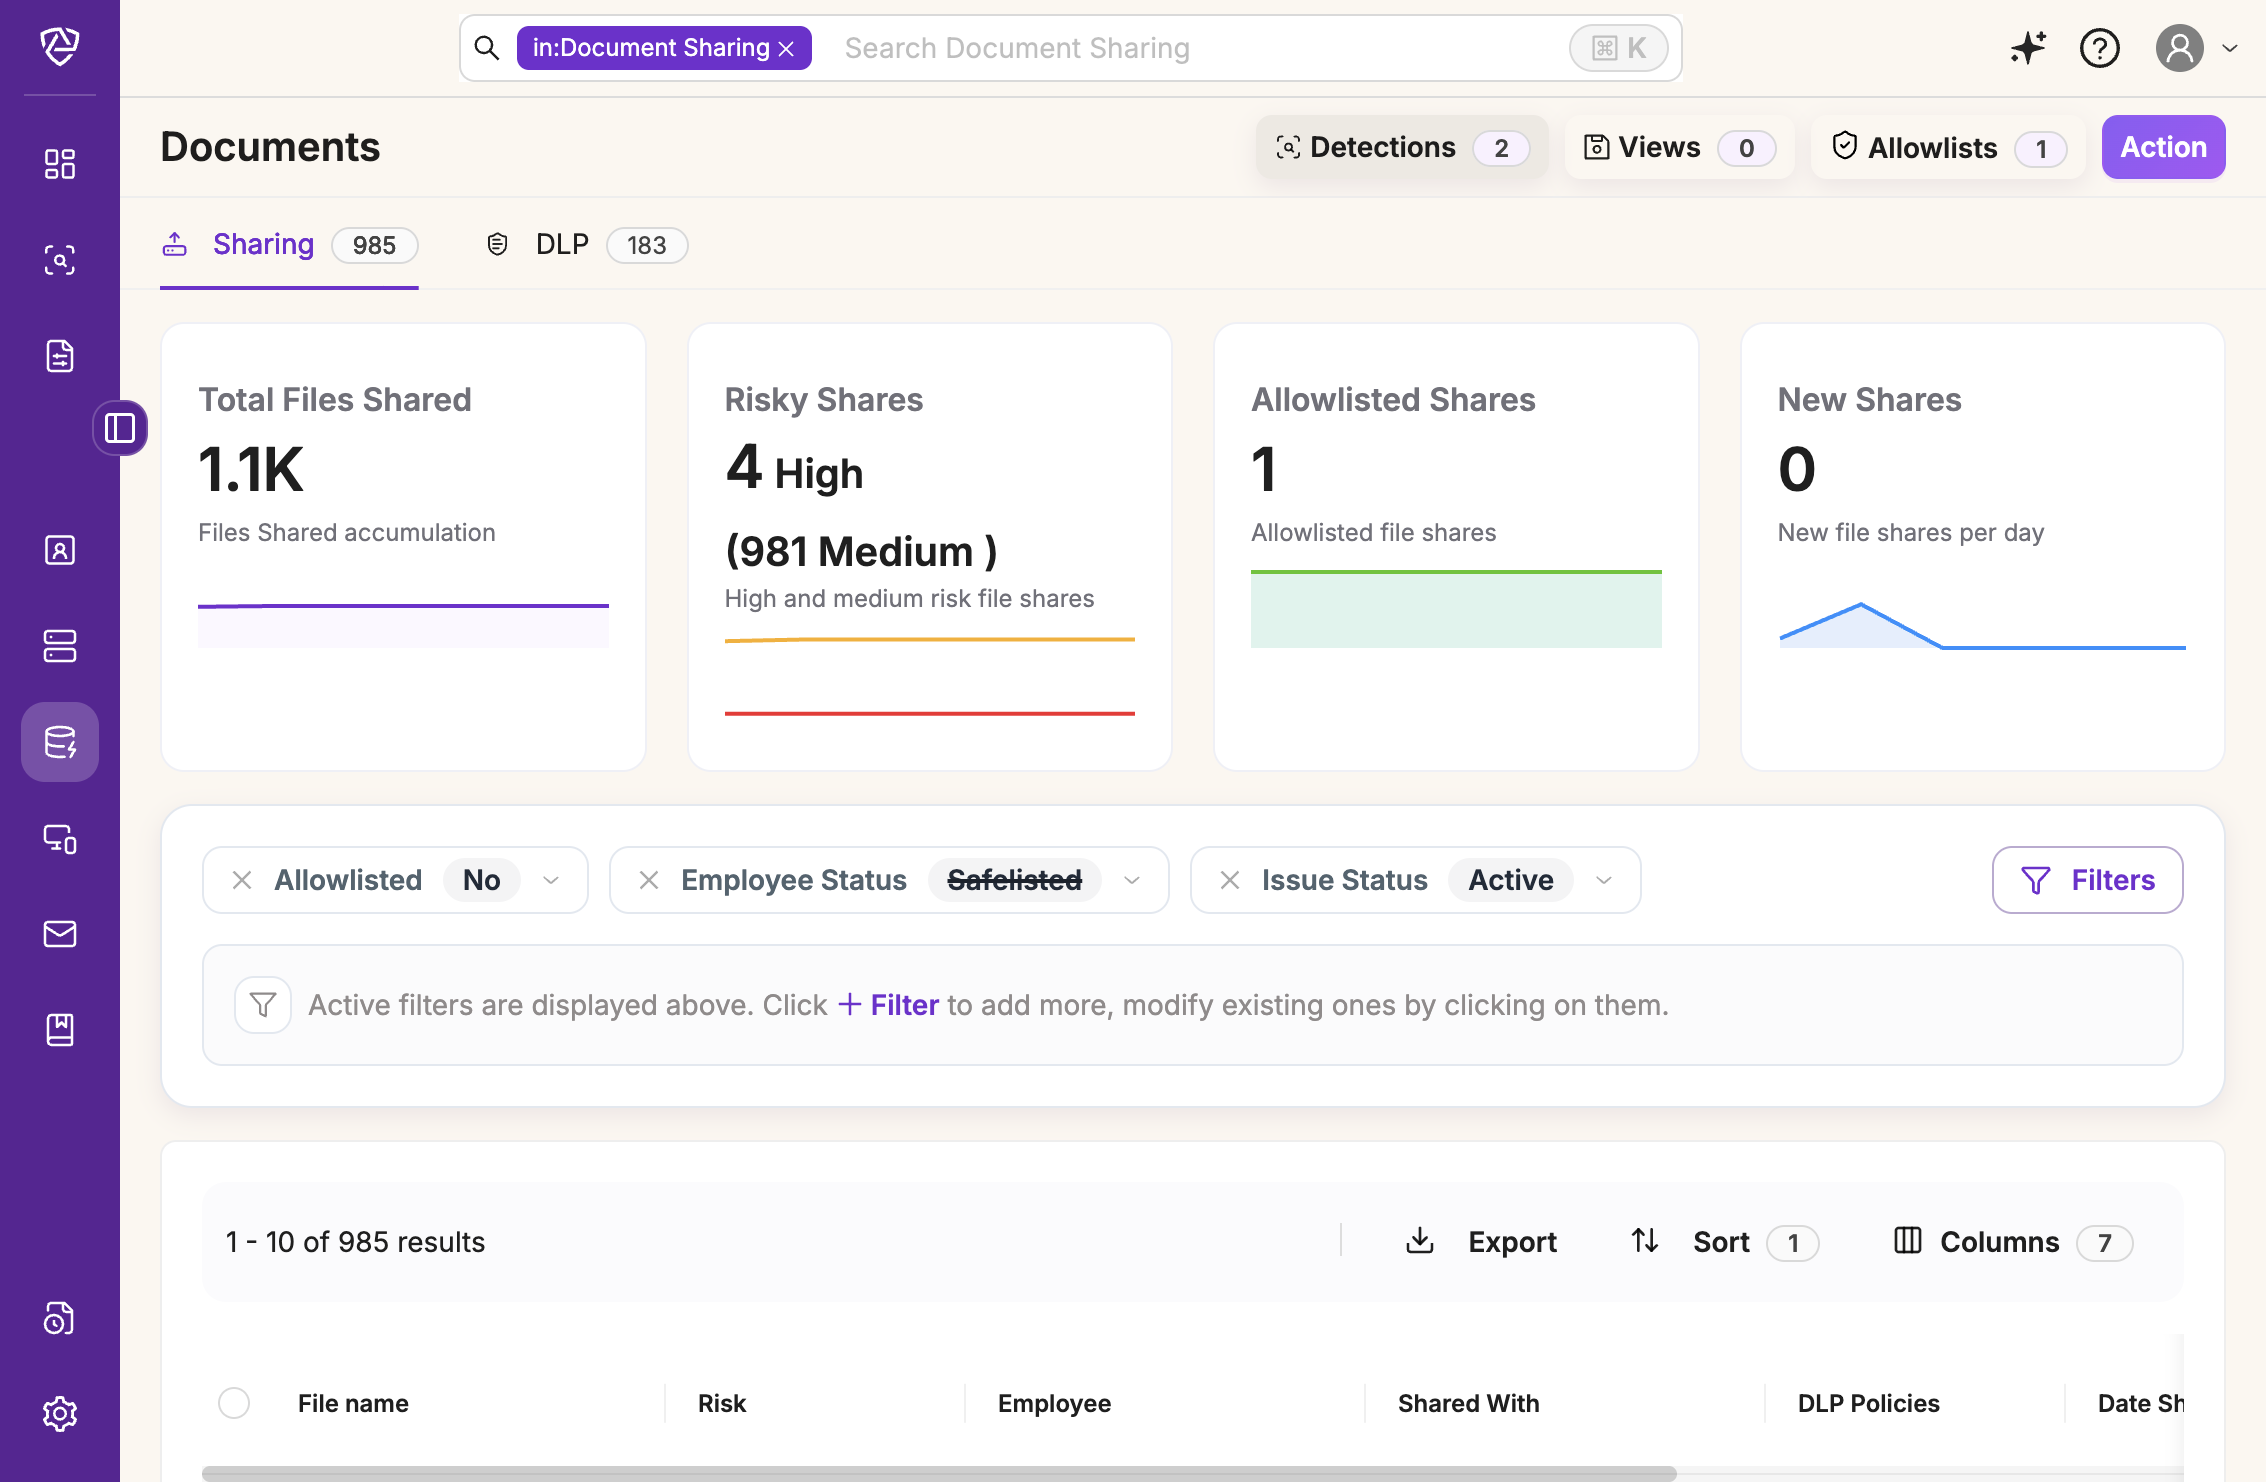Expand the Allowlisted filter dropdown chevron
This screenshot has width=2266, height=1482.
(551, 880)
